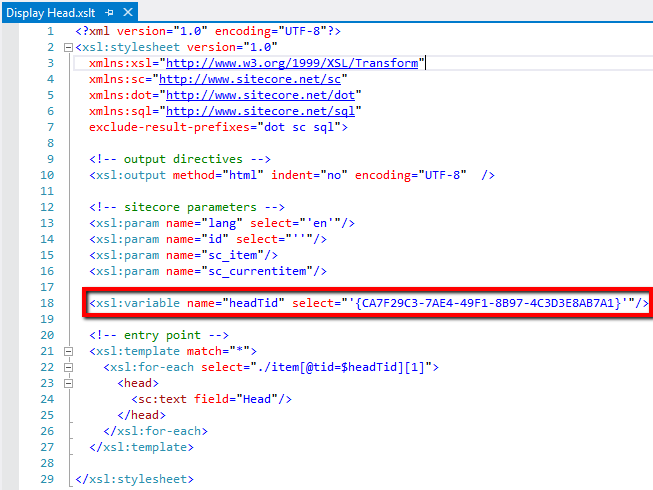The width and height of the screenshot is (653, 490).
Task: Click the closing </xsl:template> tag
Action: tap(141, 447)
